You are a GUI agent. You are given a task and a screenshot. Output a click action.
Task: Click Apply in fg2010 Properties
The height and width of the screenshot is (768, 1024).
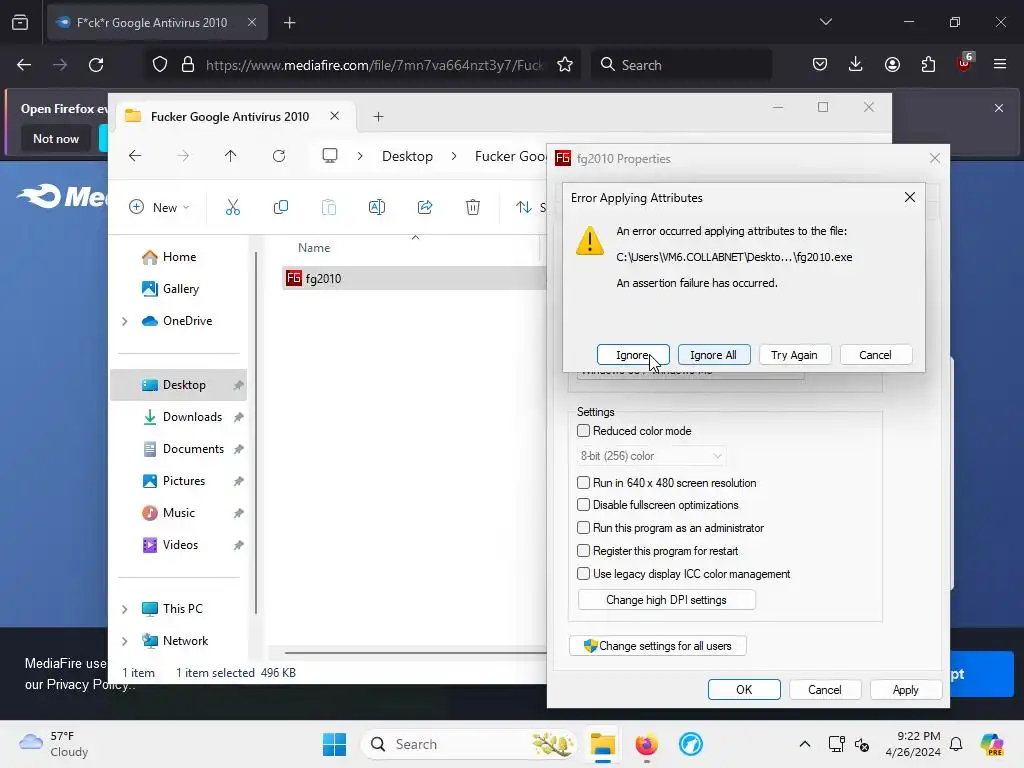click(x=905, y=690)
